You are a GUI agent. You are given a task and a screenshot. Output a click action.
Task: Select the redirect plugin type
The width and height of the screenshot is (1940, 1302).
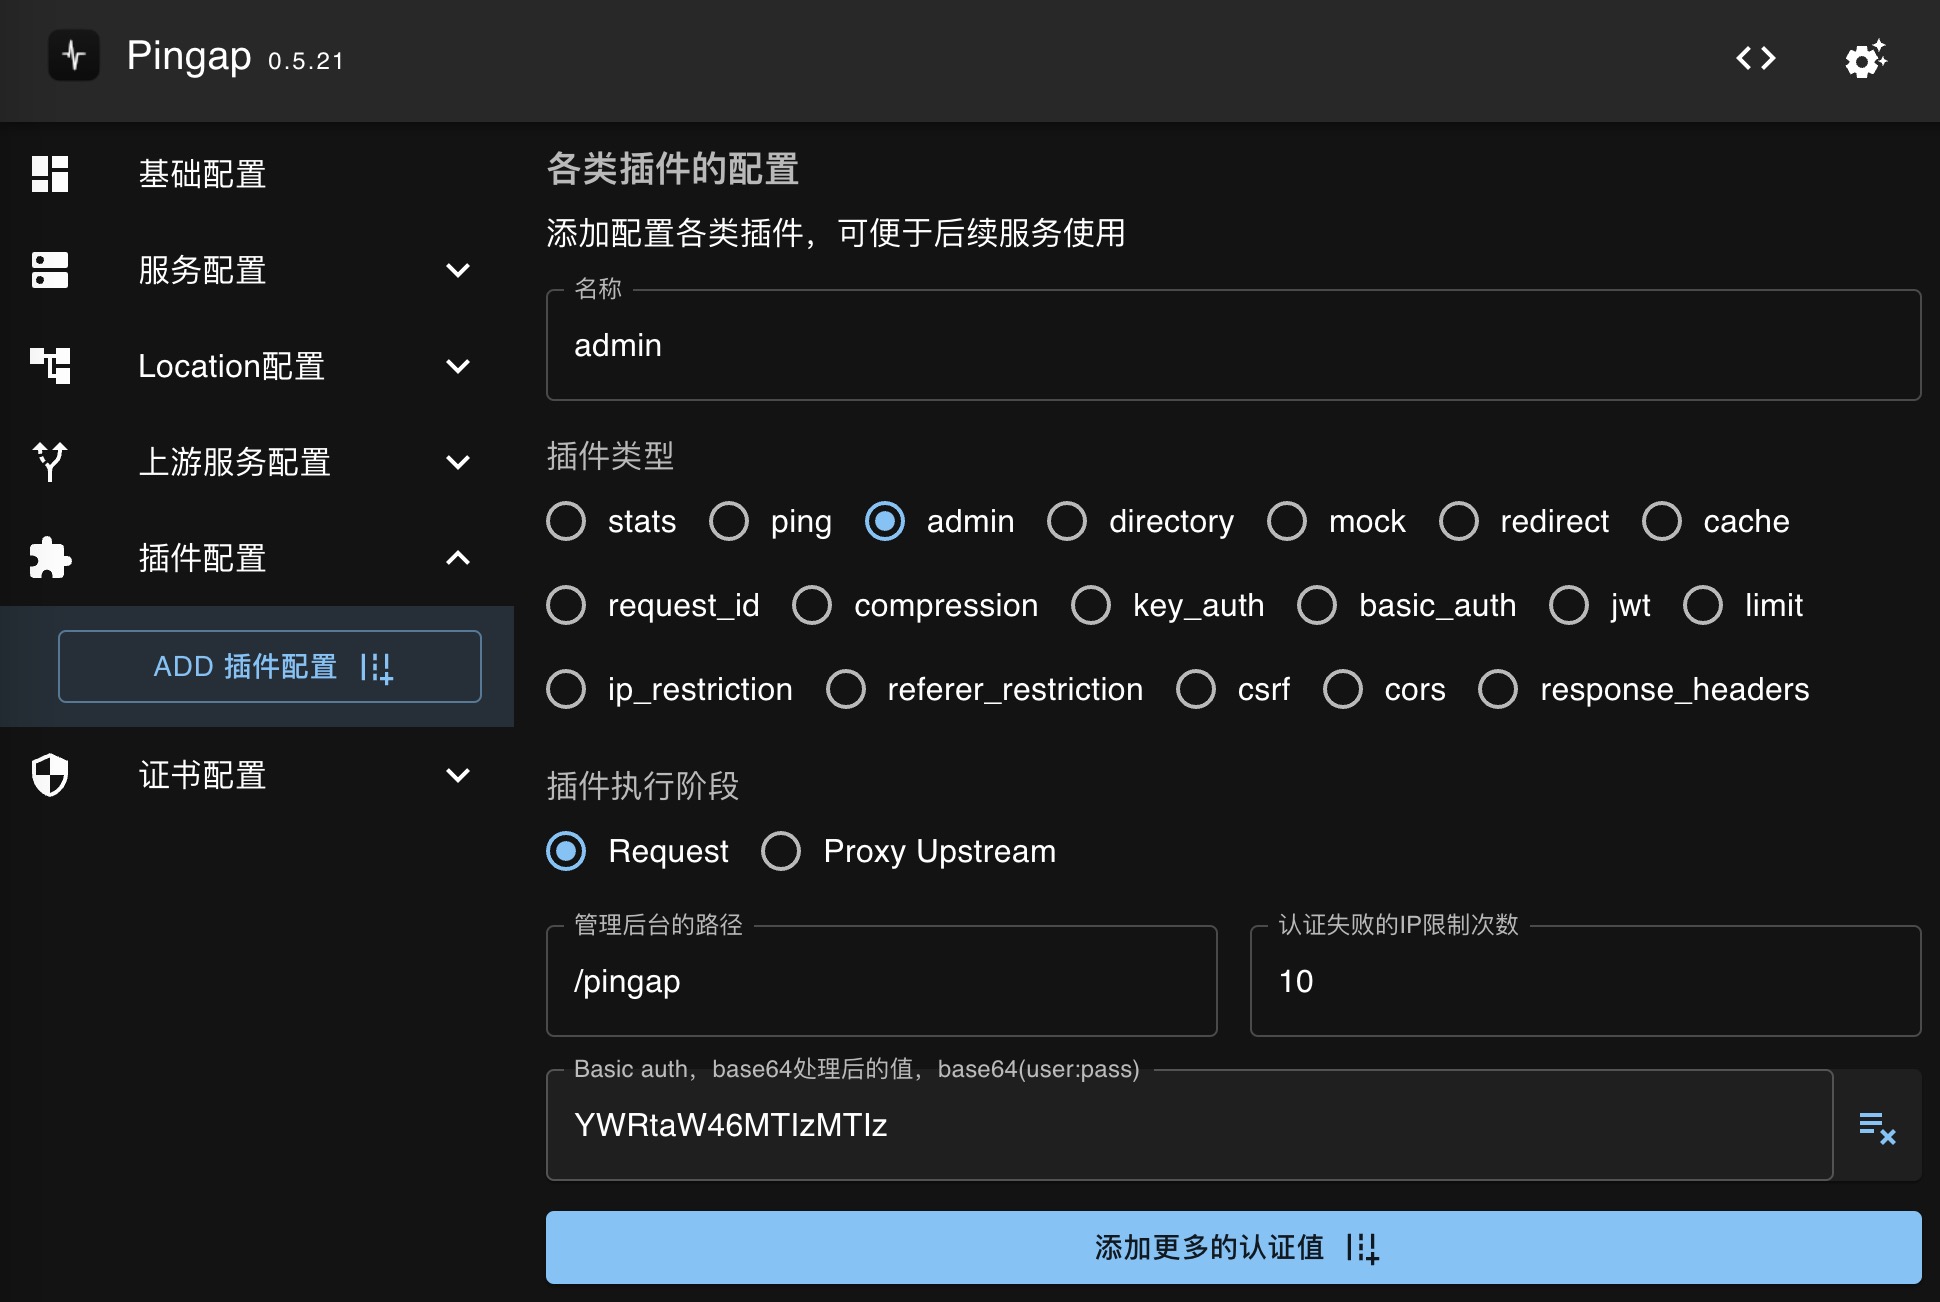coord(1459,521)
